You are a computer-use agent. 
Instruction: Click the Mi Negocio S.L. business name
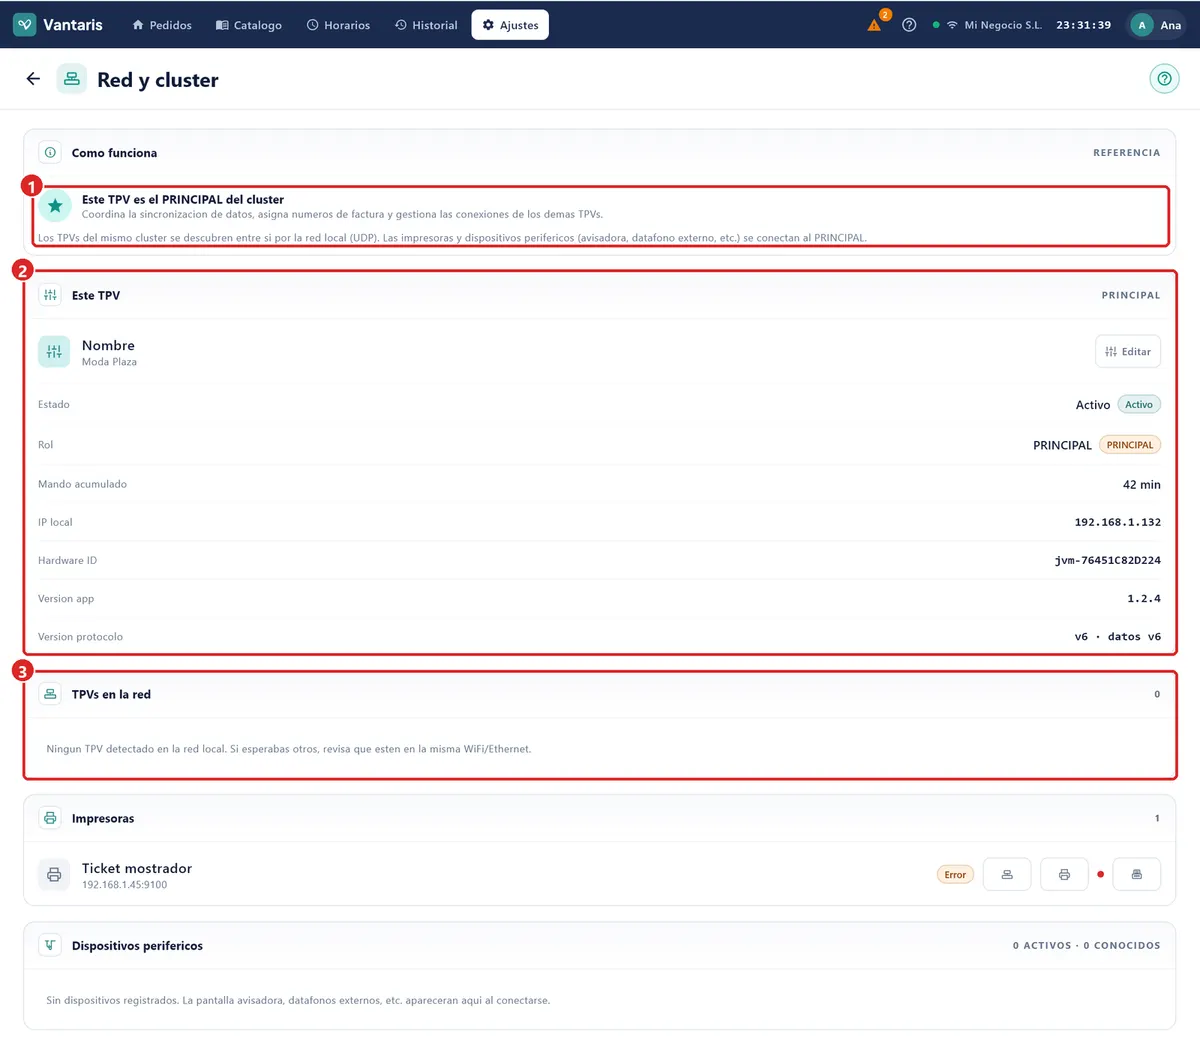click(1003, 25)
